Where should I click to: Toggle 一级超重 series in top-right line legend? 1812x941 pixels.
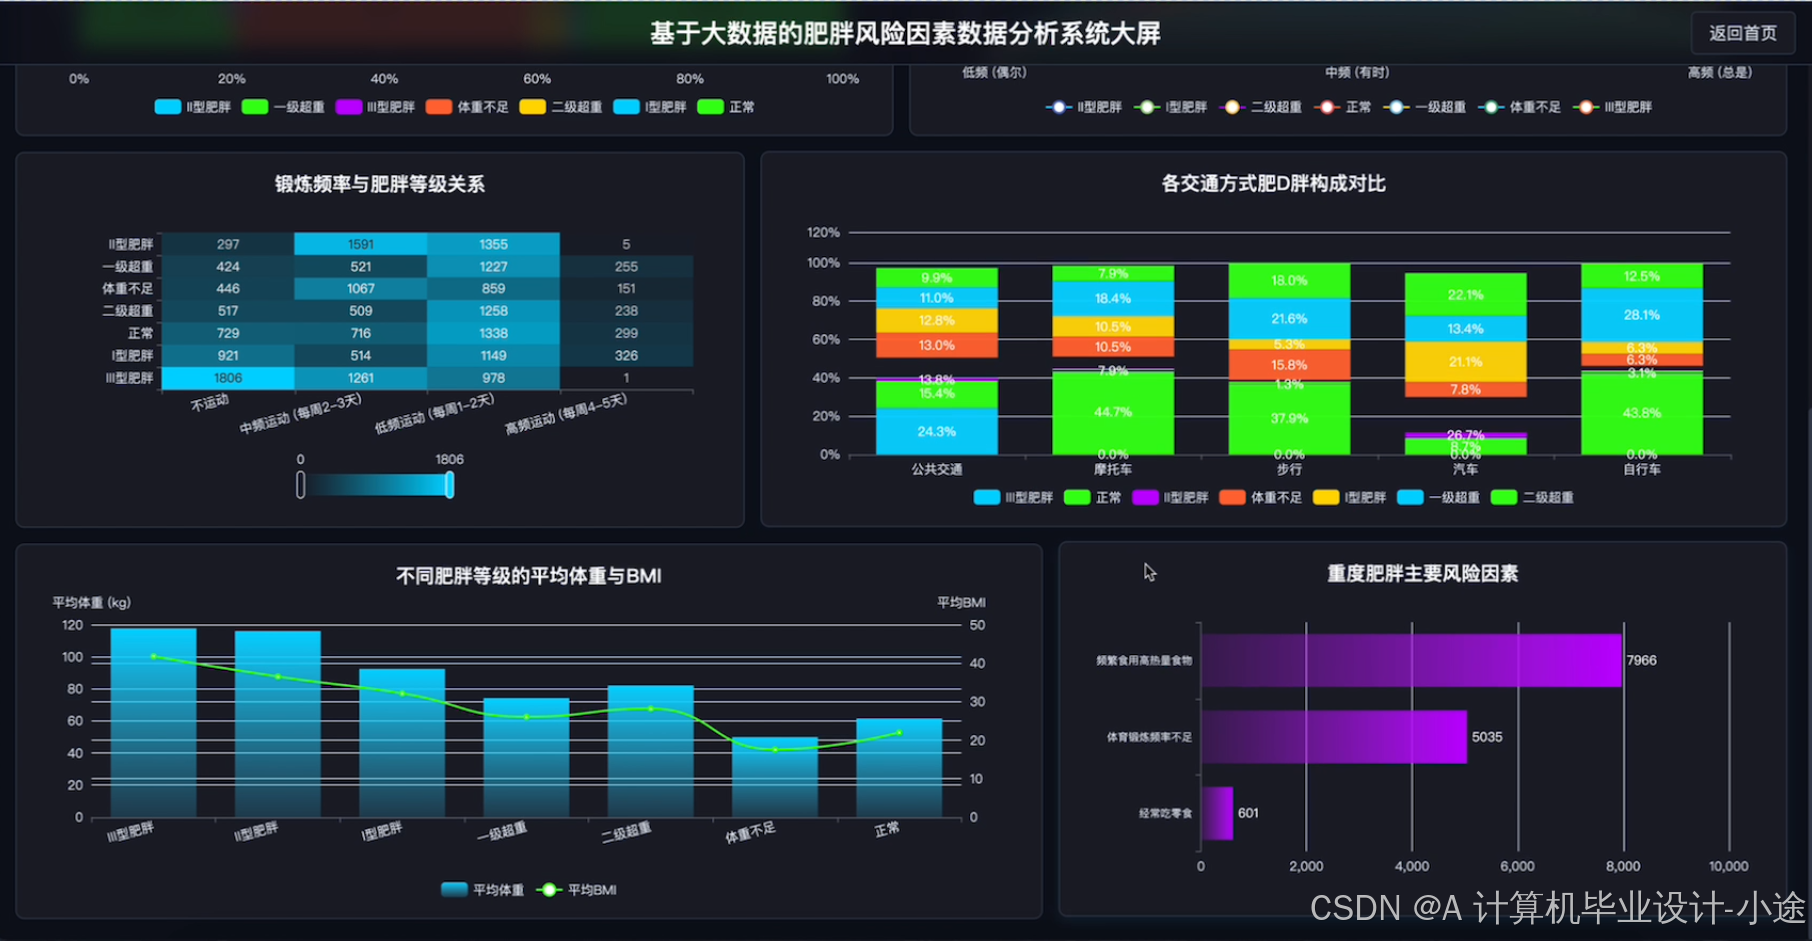click(1424, 107)
